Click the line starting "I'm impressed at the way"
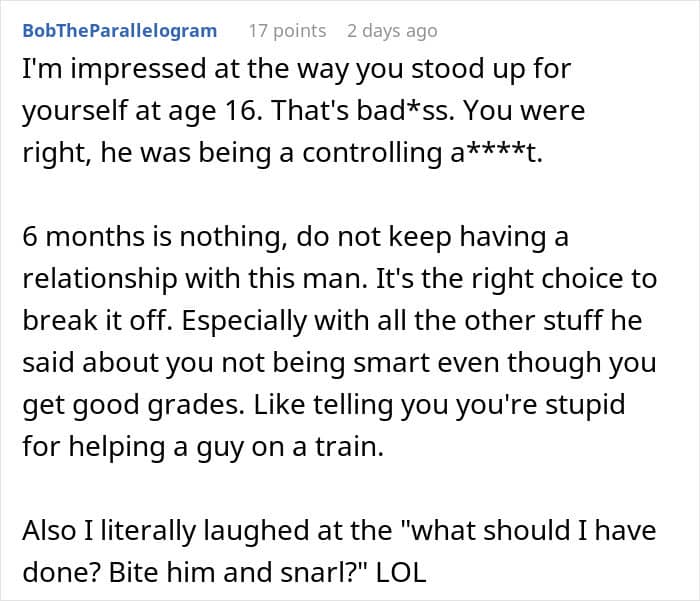This screenshot has height=601, width=700. pyautogui.click(x=296, y=69)
